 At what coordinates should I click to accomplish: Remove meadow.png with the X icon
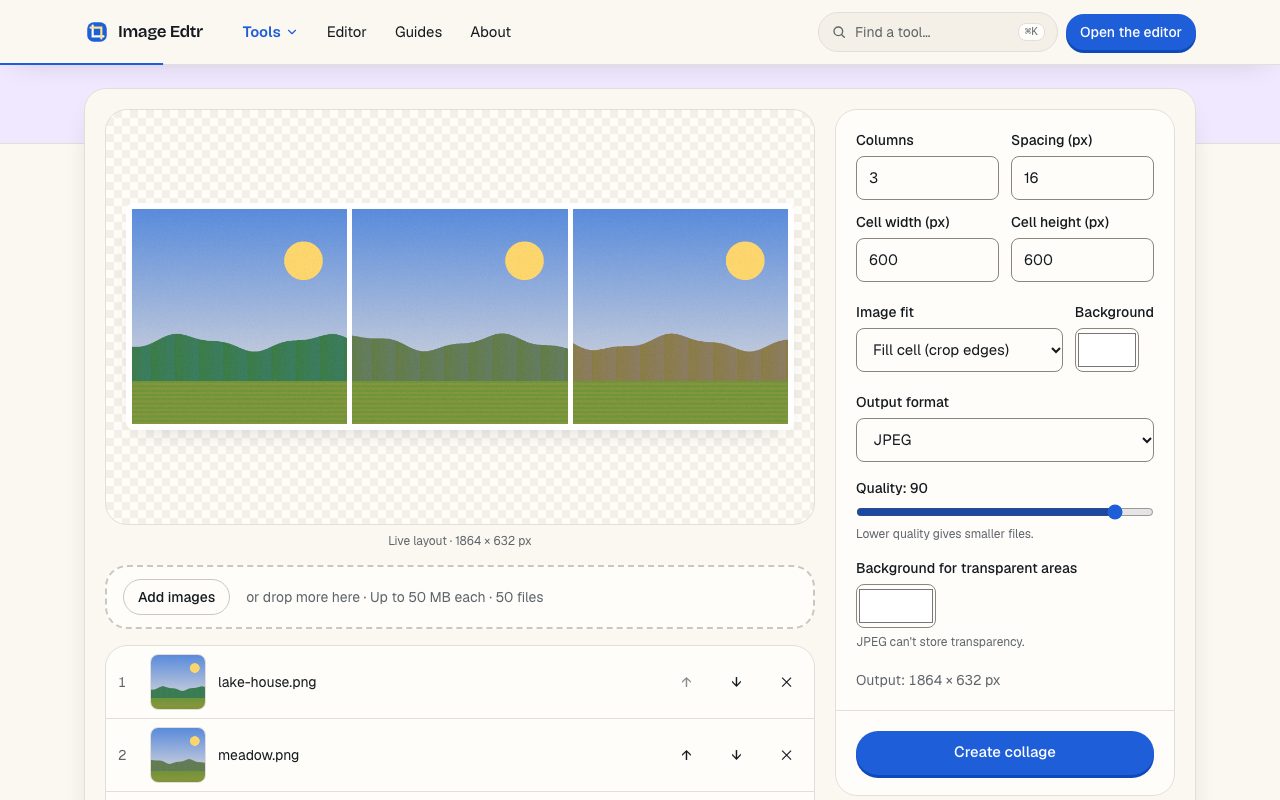click(786, 755)
